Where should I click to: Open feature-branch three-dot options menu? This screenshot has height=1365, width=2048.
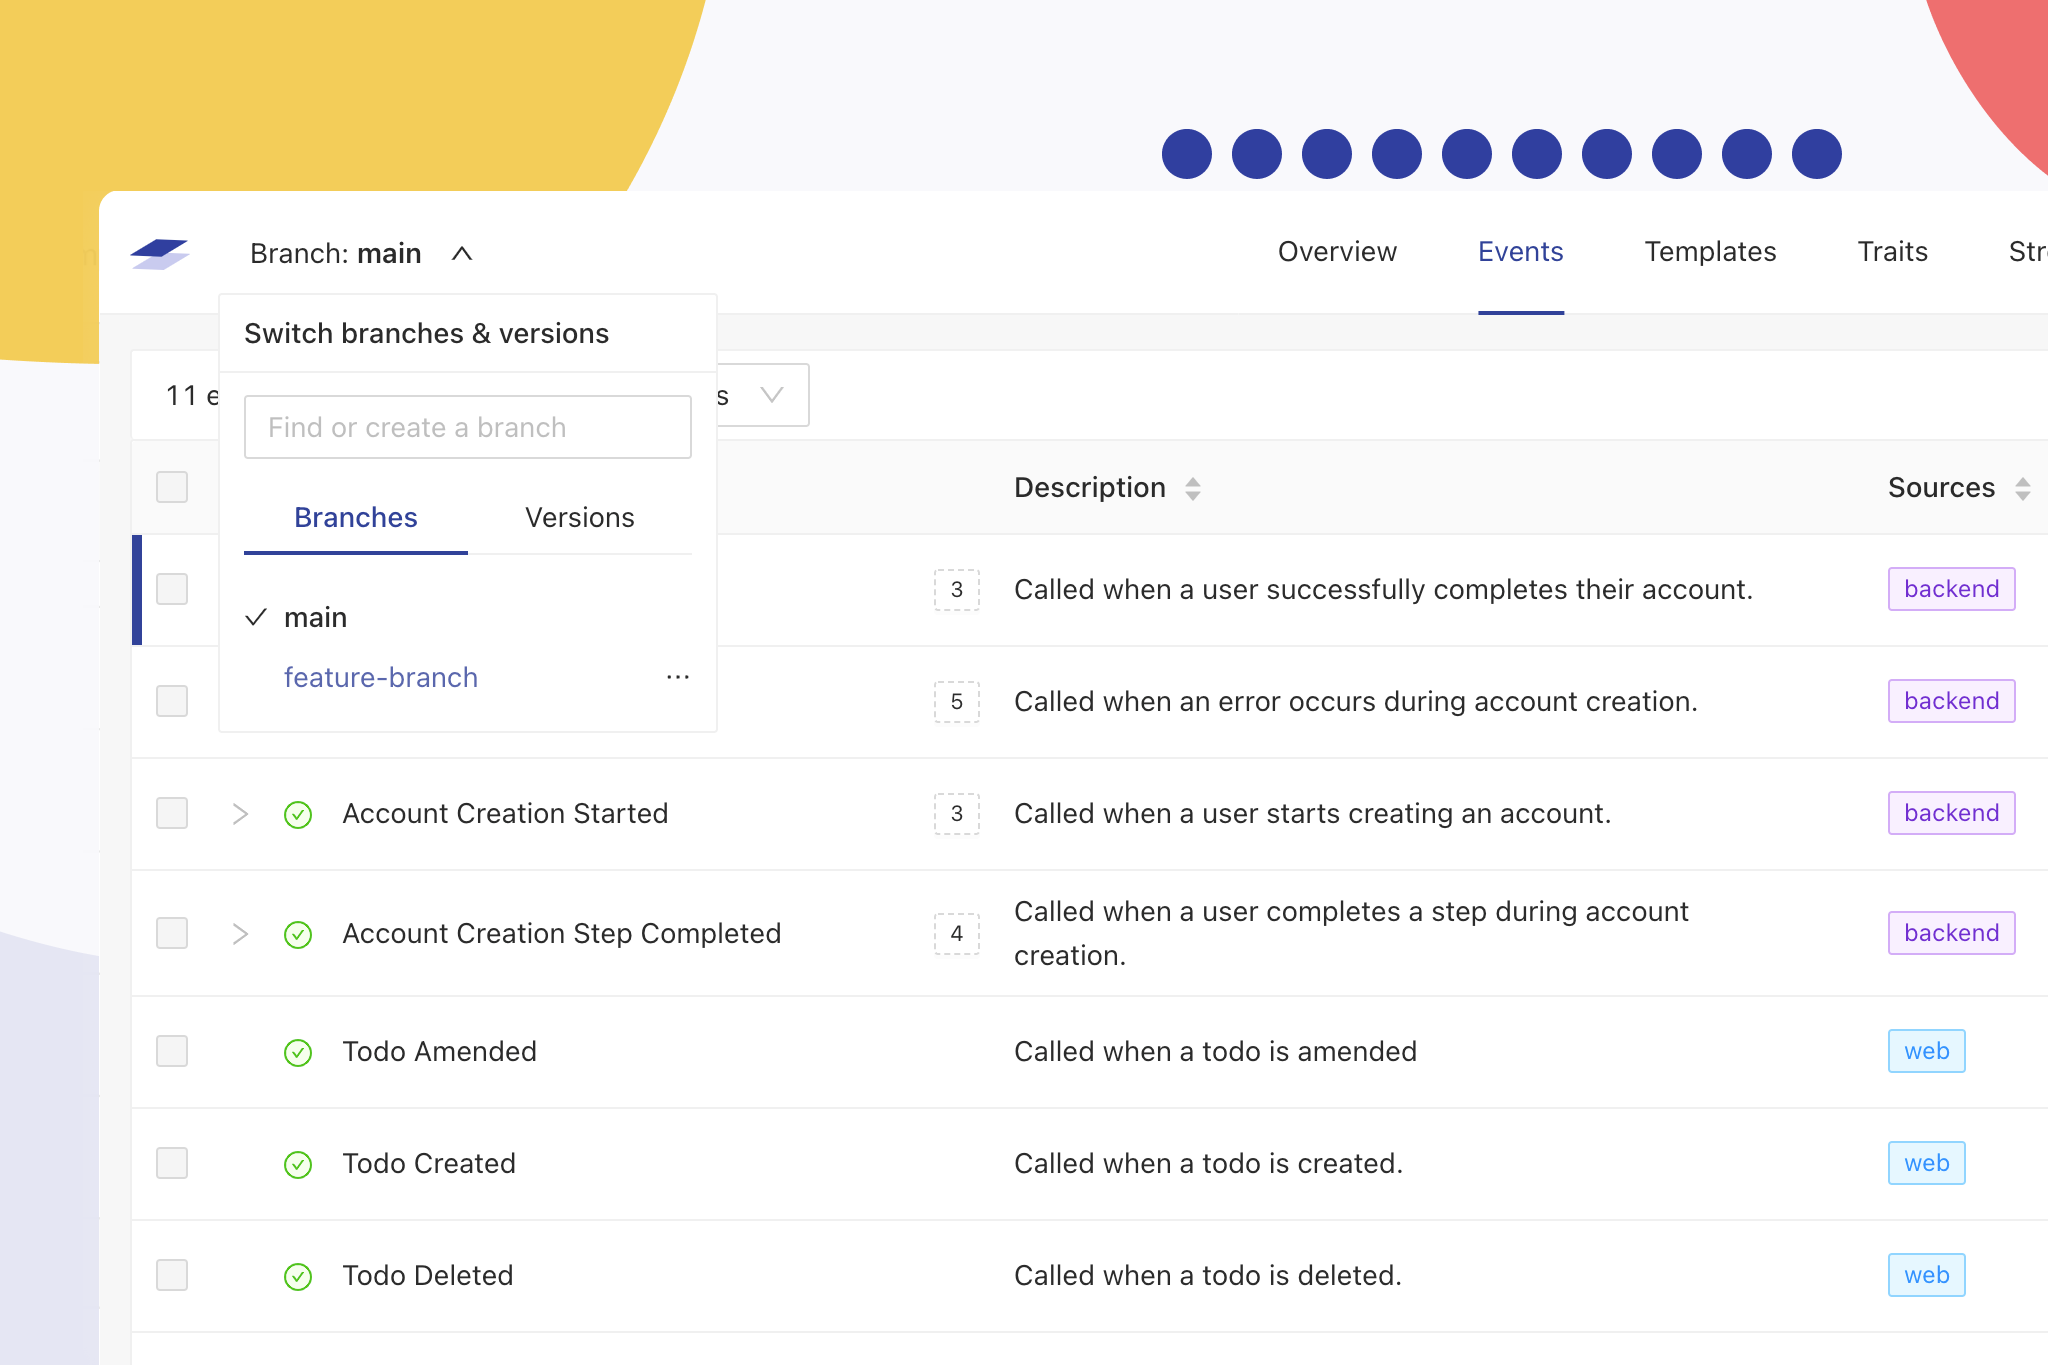click(678, 677)
